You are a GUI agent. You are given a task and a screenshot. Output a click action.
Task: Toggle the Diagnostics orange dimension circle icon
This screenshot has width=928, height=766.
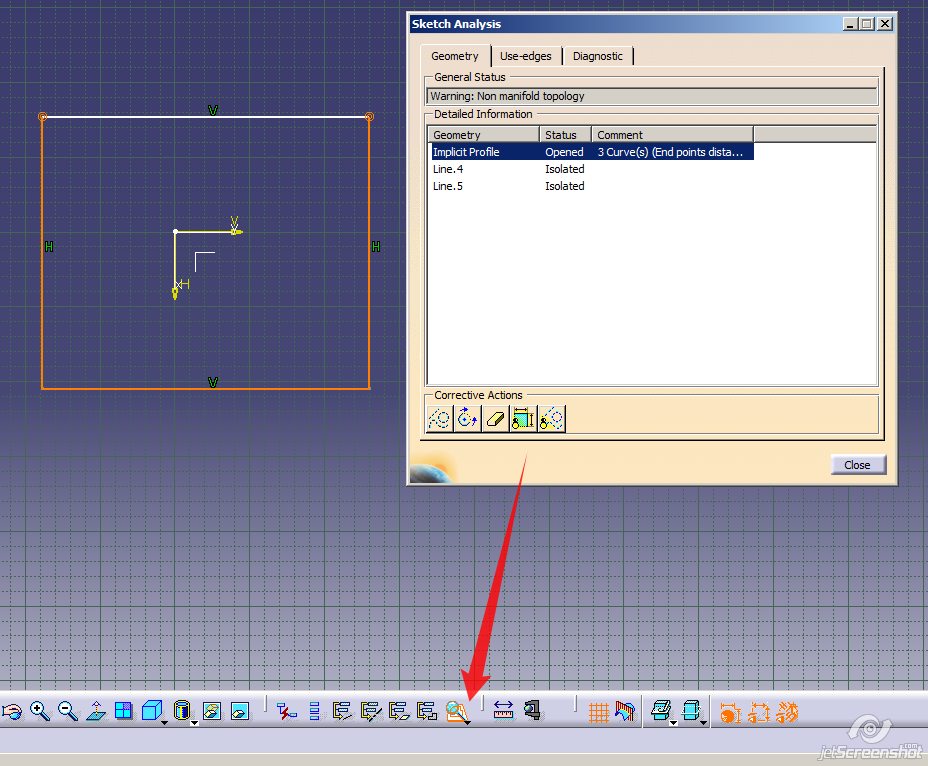pos(730,712)
